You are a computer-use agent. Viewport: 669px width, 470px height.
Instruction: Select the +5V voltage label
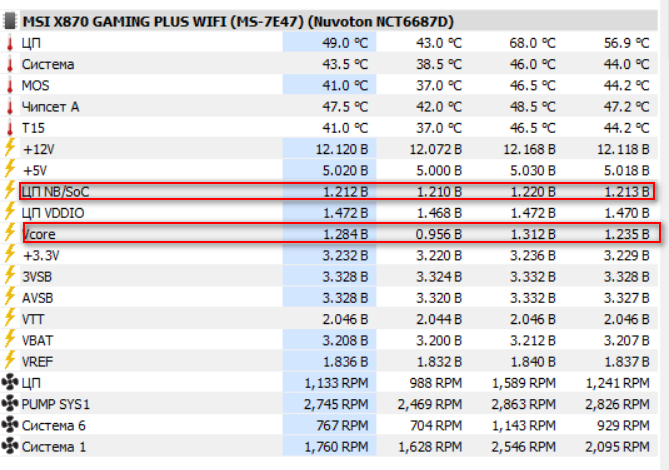[x=35, y=171]
